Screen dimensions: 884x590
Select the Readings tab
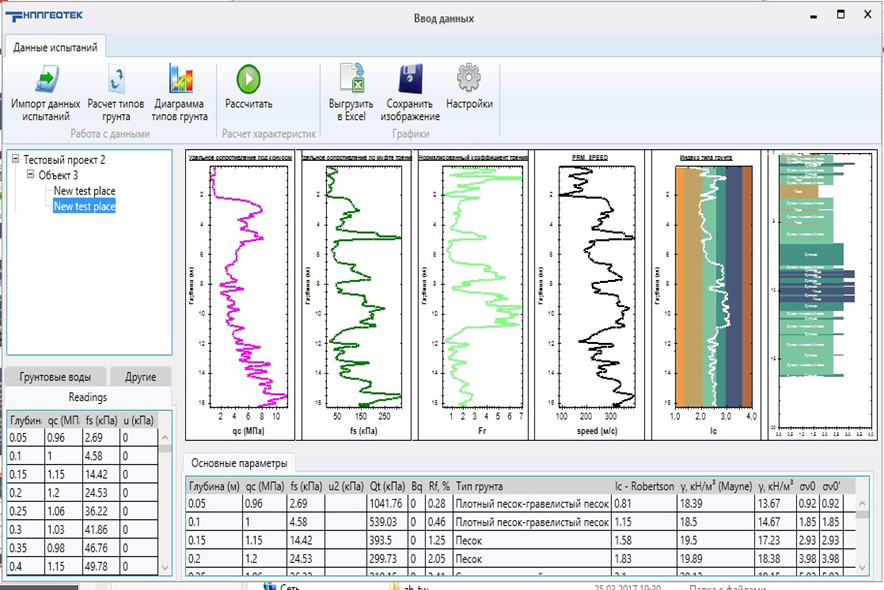tap(88, 397)
